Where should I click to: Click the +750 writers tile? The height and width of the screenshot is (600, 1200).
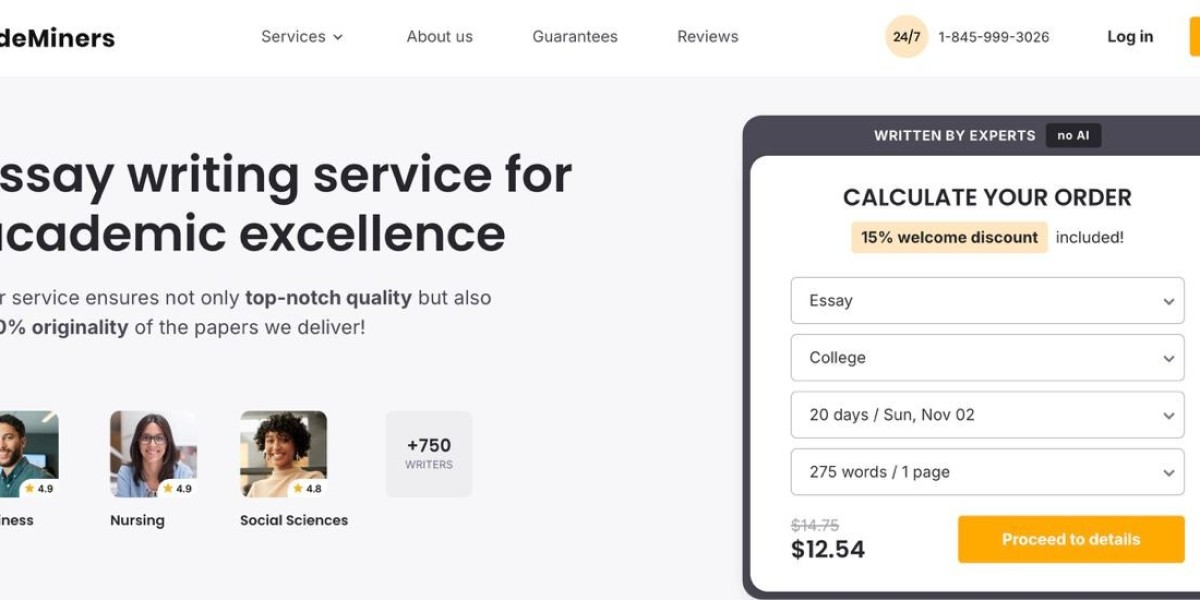point(429,453)
